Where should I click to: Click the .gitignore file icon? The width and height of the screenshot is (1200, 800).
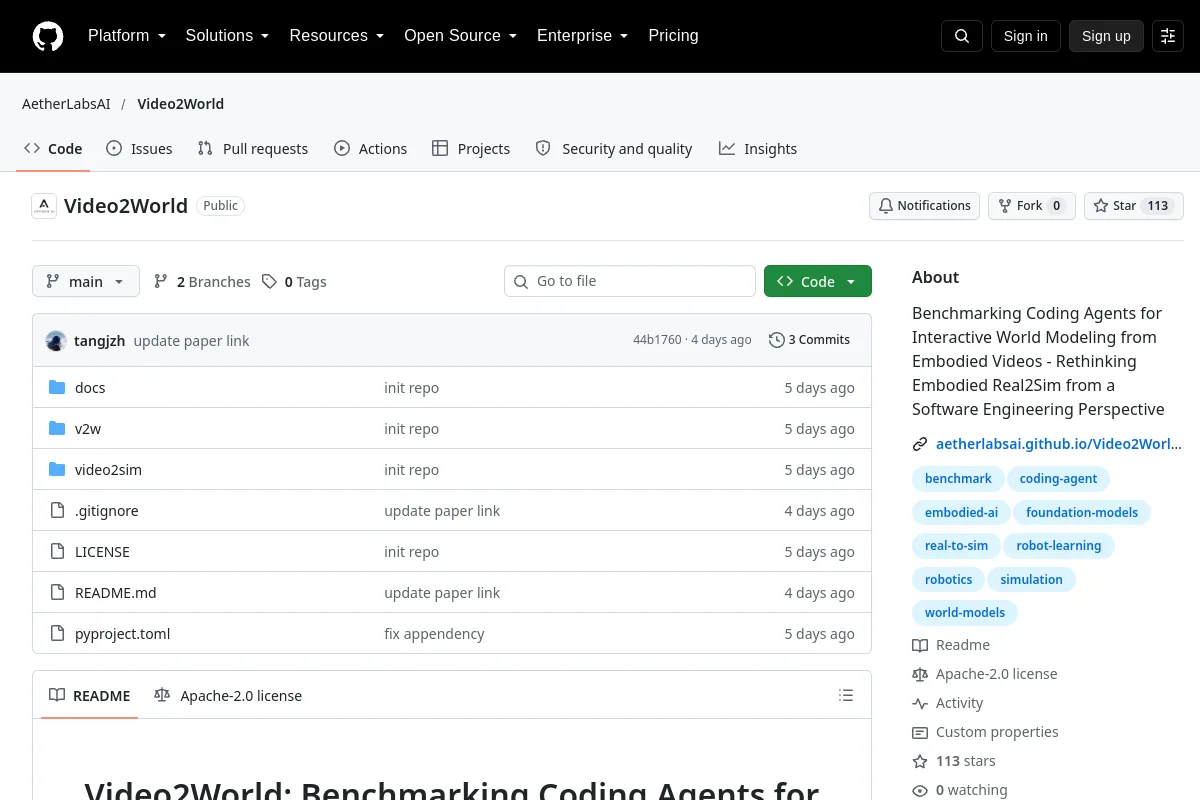tap(57, 510)
